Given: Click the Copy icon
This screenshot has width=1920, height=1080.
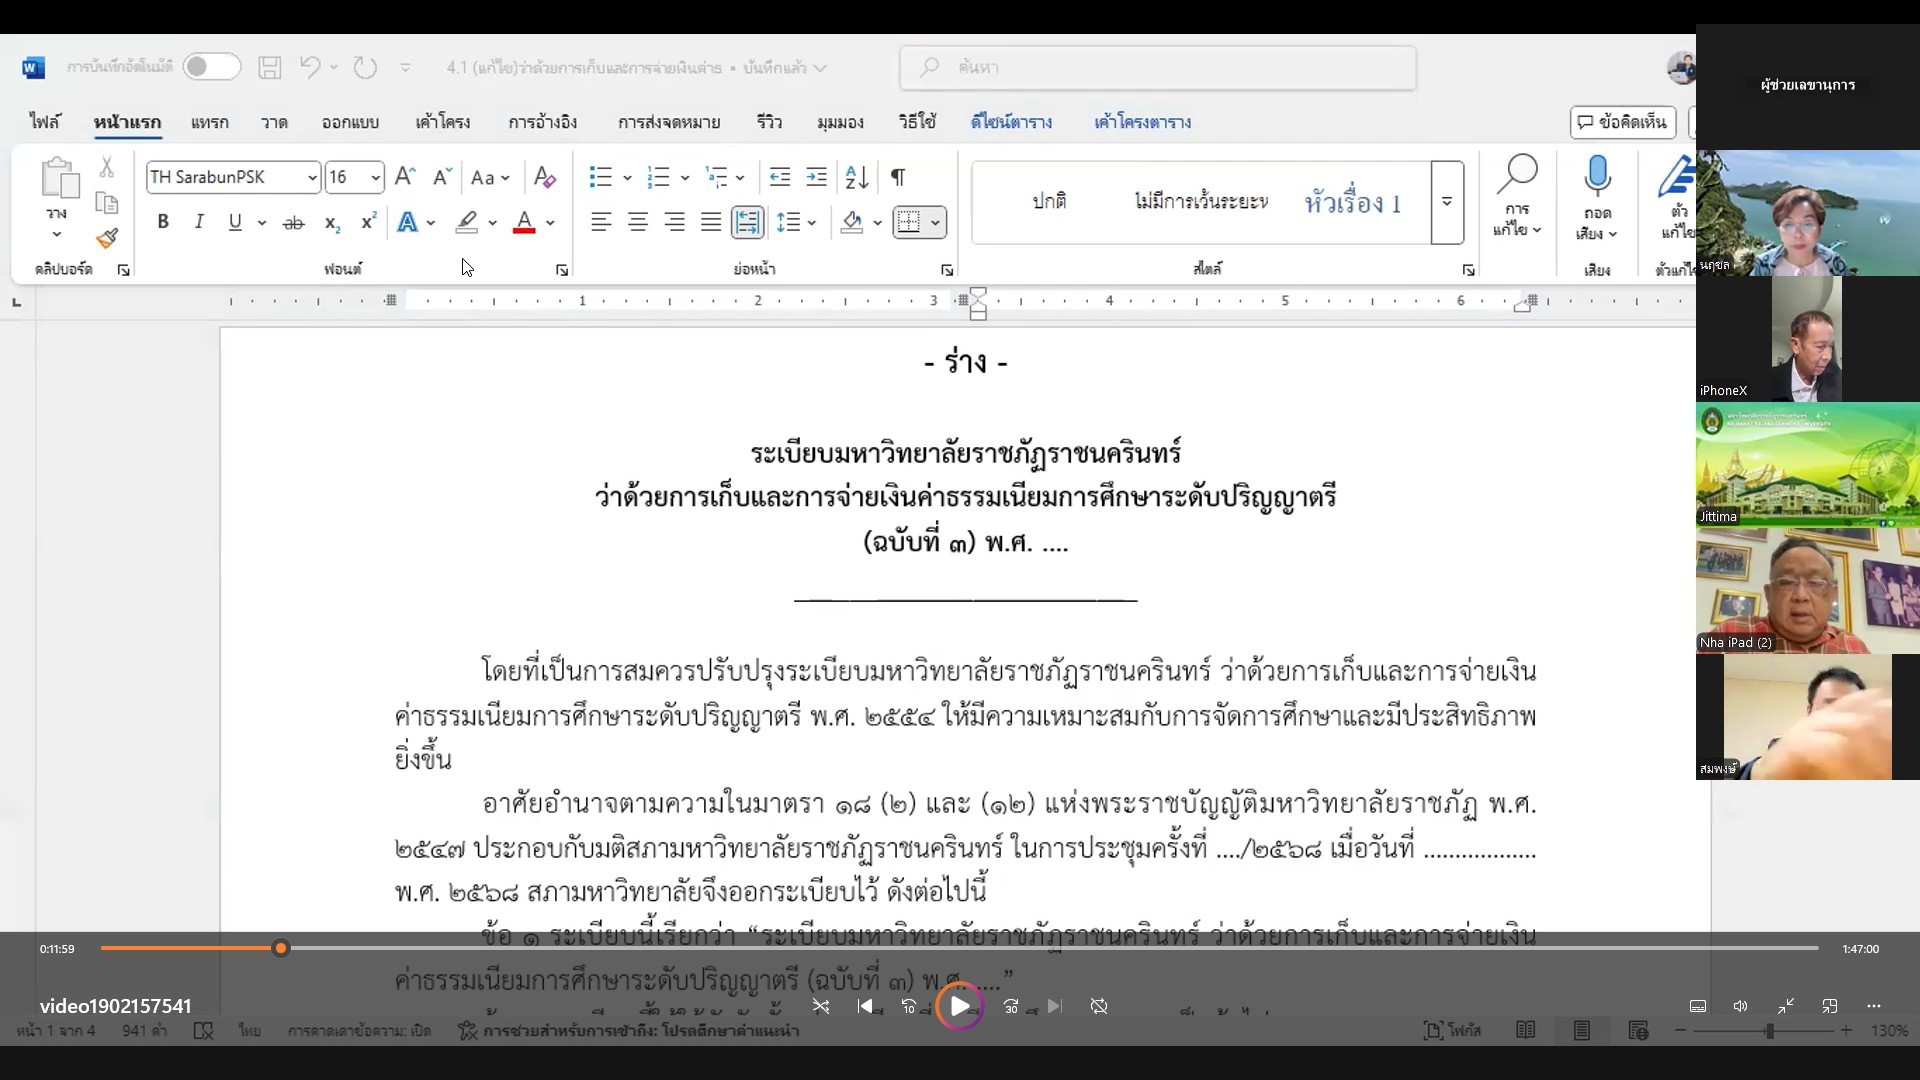Looking at the screenshot, I should [x=107, y=203].
